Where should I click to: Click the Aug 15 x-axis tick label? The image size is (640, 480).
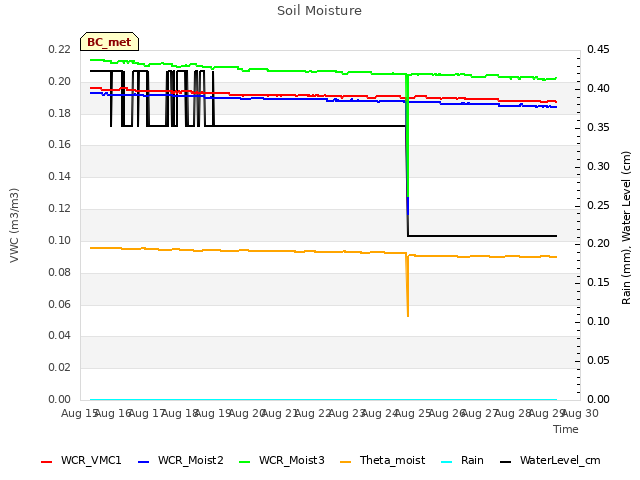(x=79, y=413)
